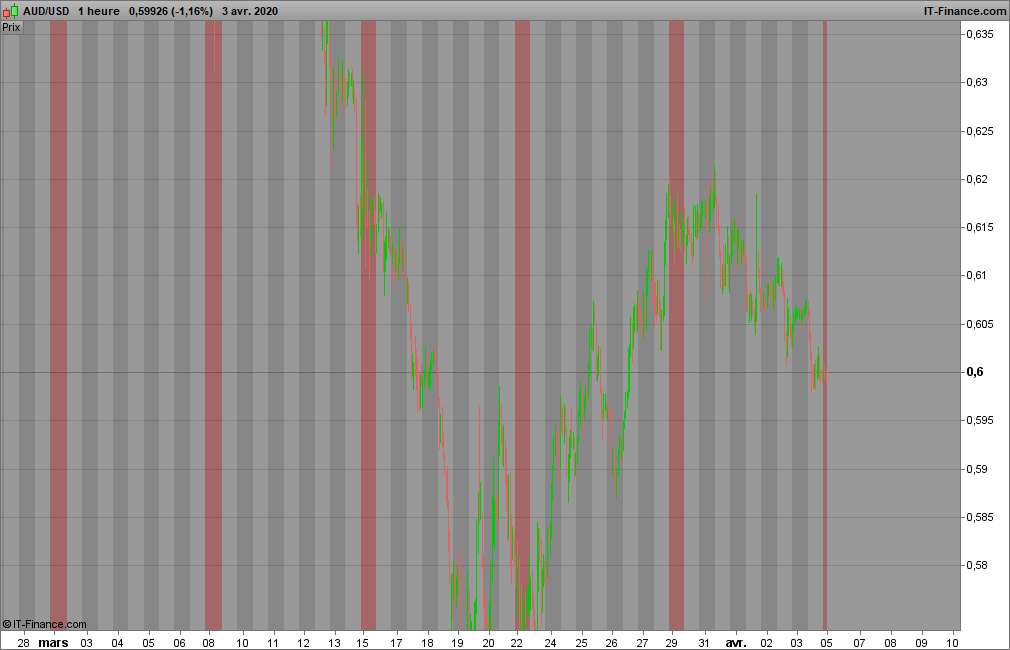Click the ©IT-Finance.com text at bottom left
This screenshot has width=1010, height=650.
tap(44, 624)
